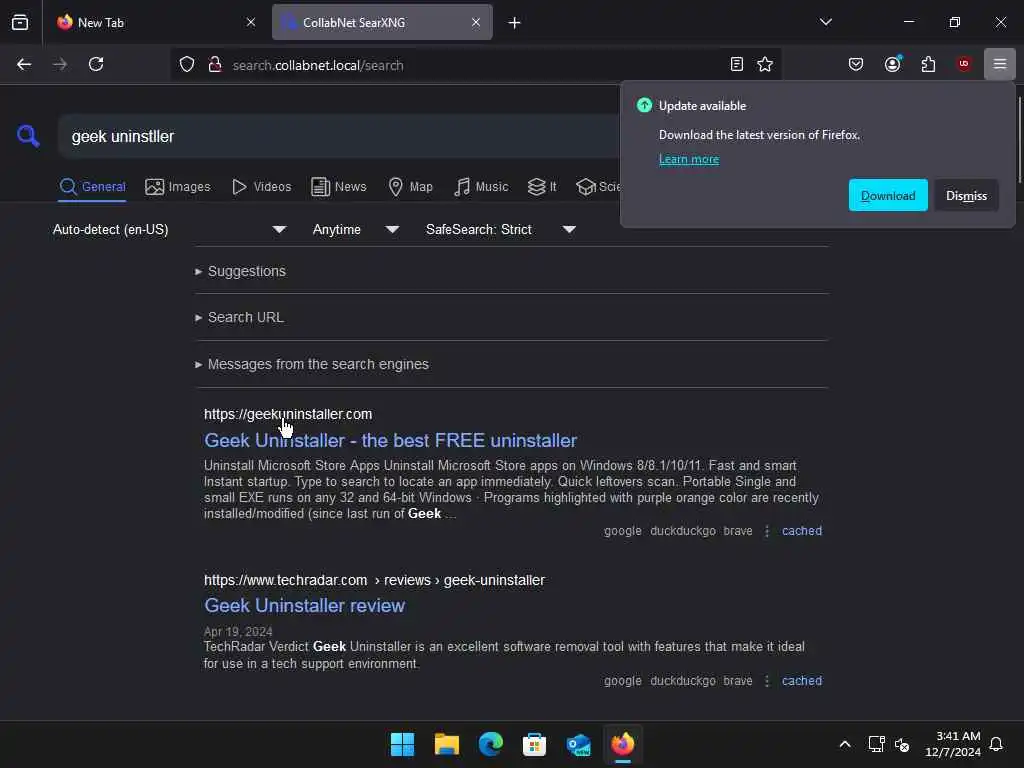Viewport: 1024px width, 768px height.
Task: Open the notifications bell icon
Action: coord(996,744)
